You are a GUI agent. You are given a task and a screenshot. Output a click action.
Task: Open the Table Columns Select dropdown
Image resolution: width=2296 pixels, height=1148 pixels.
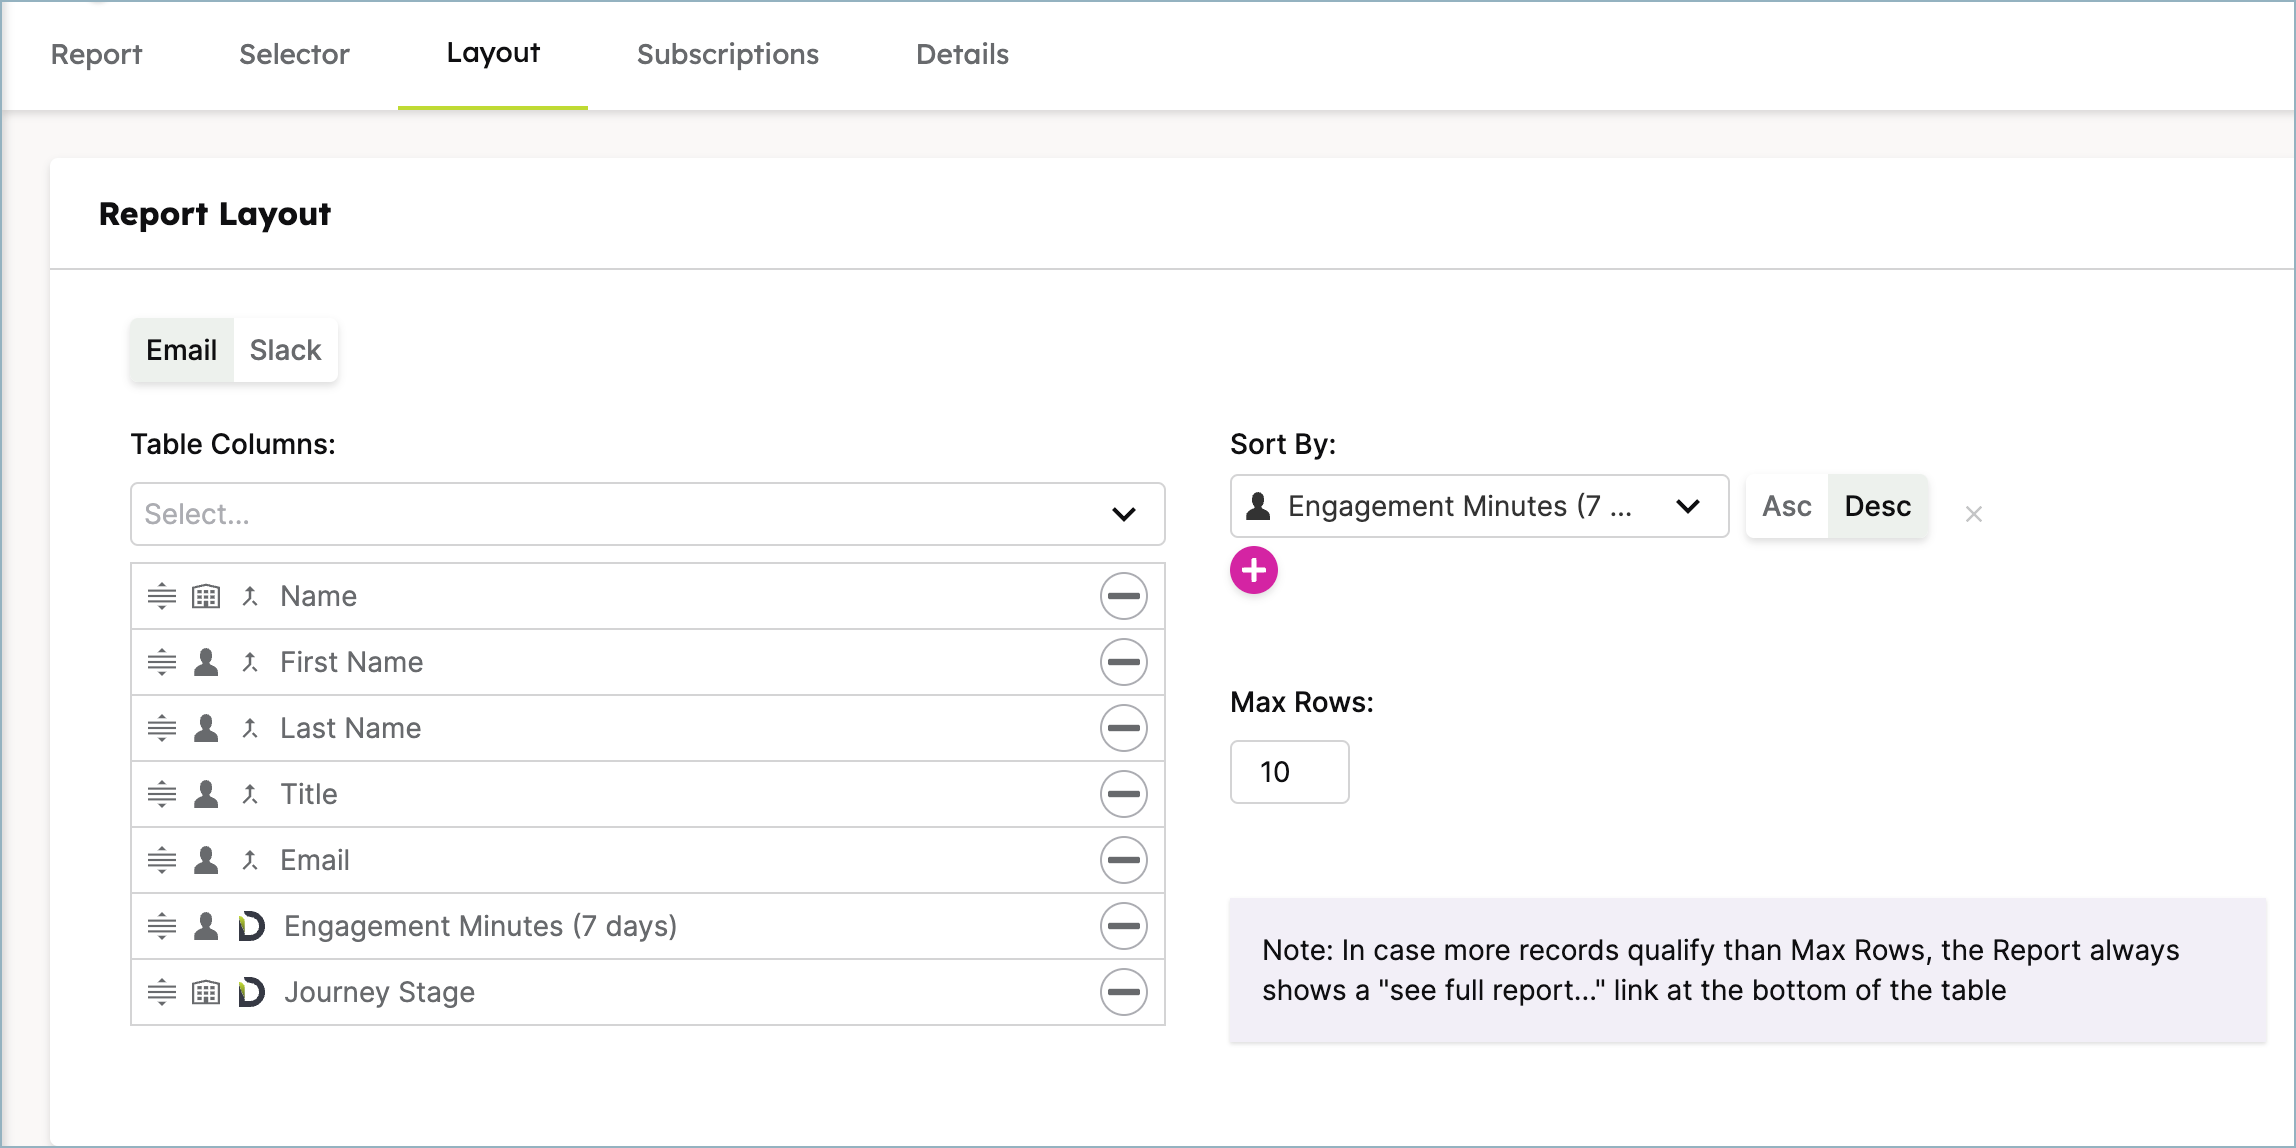coord(647,514)
